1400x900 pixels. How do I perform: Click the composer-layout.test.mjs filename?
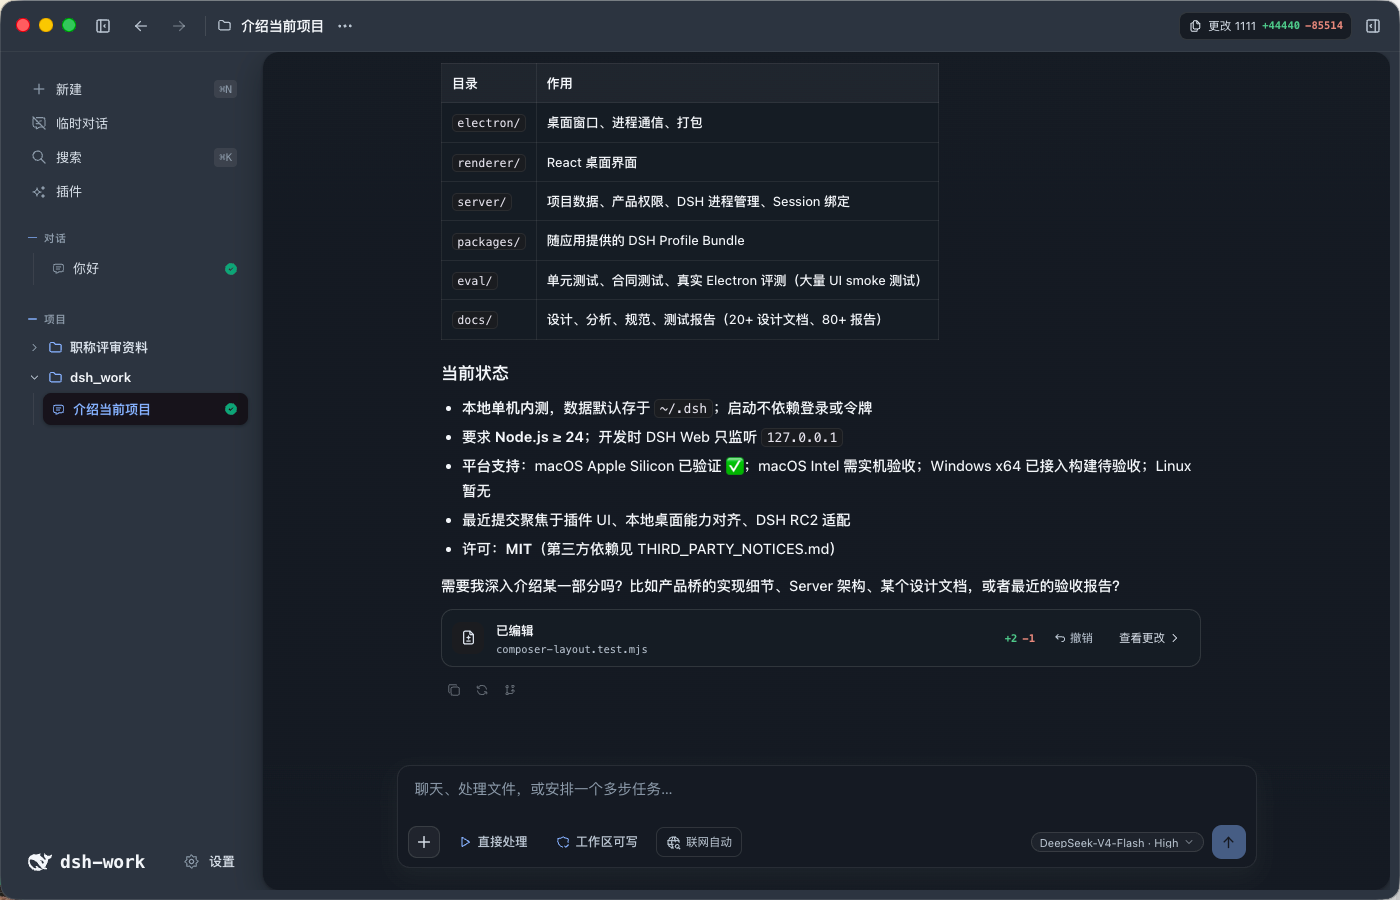[572, 650]
